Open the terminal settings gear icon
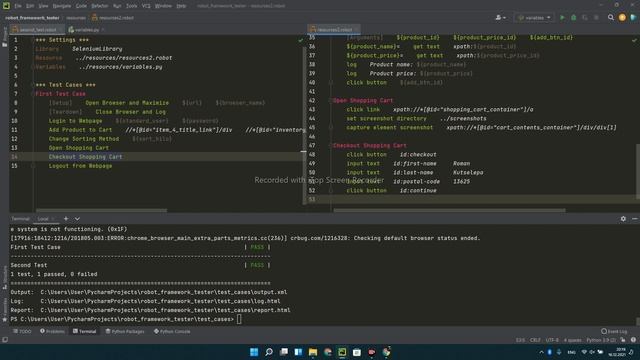Screen dimensions: 640x360 623,219
